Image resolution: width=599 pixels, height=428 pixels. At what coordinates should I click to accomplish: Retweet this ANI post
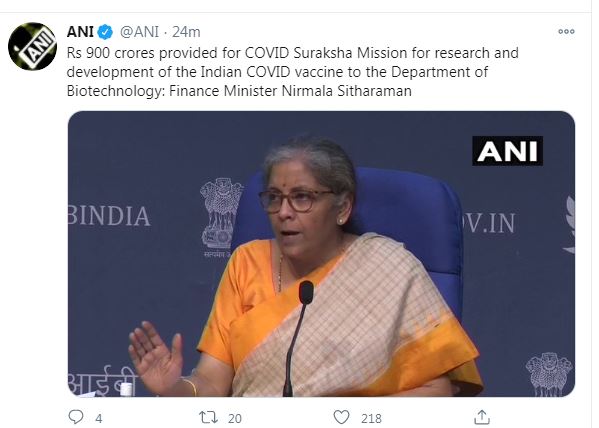[x=209, y=417]
